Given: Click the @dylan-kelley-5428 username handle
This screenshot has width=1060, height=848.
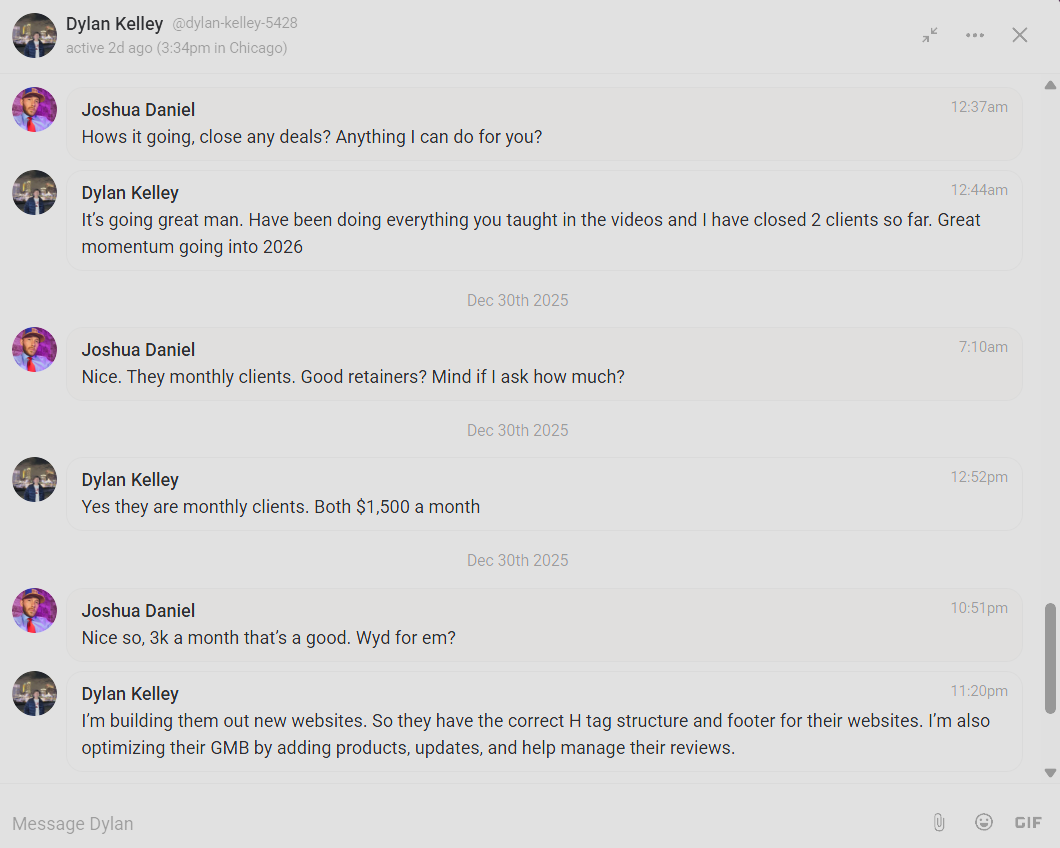Looking at the screenshot, I should pos(235,23).
